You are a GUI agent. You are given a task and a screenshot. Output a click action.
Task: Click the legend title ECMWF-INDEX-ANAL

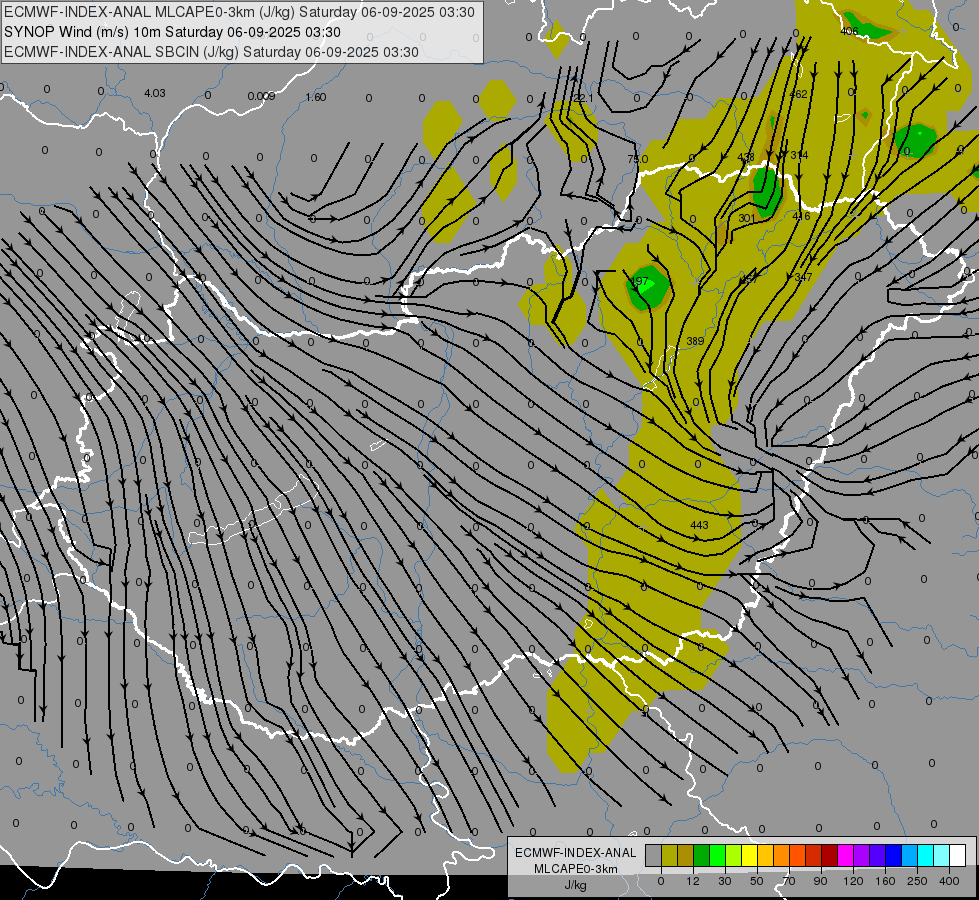(x=576, y=853)
